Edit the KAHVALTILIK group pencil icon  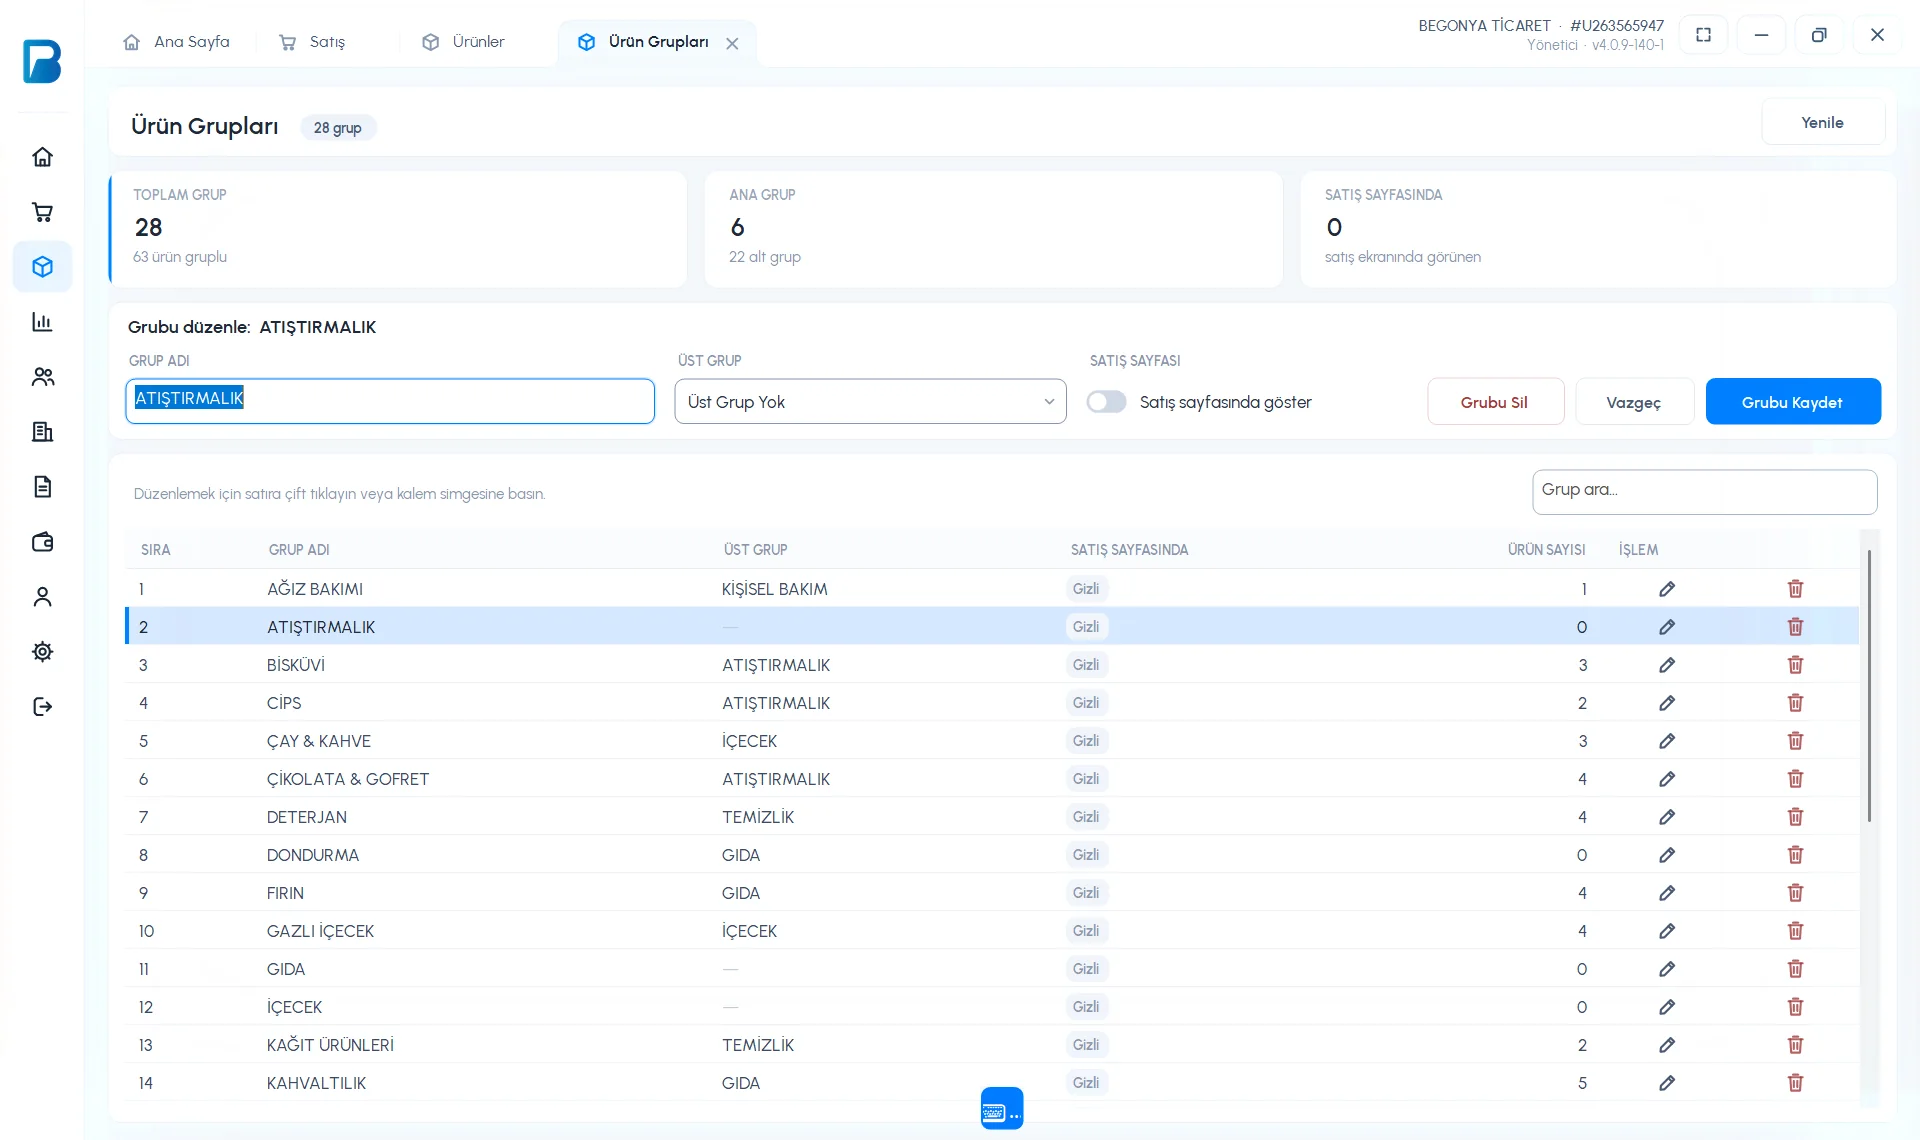click(1667, 1083)
